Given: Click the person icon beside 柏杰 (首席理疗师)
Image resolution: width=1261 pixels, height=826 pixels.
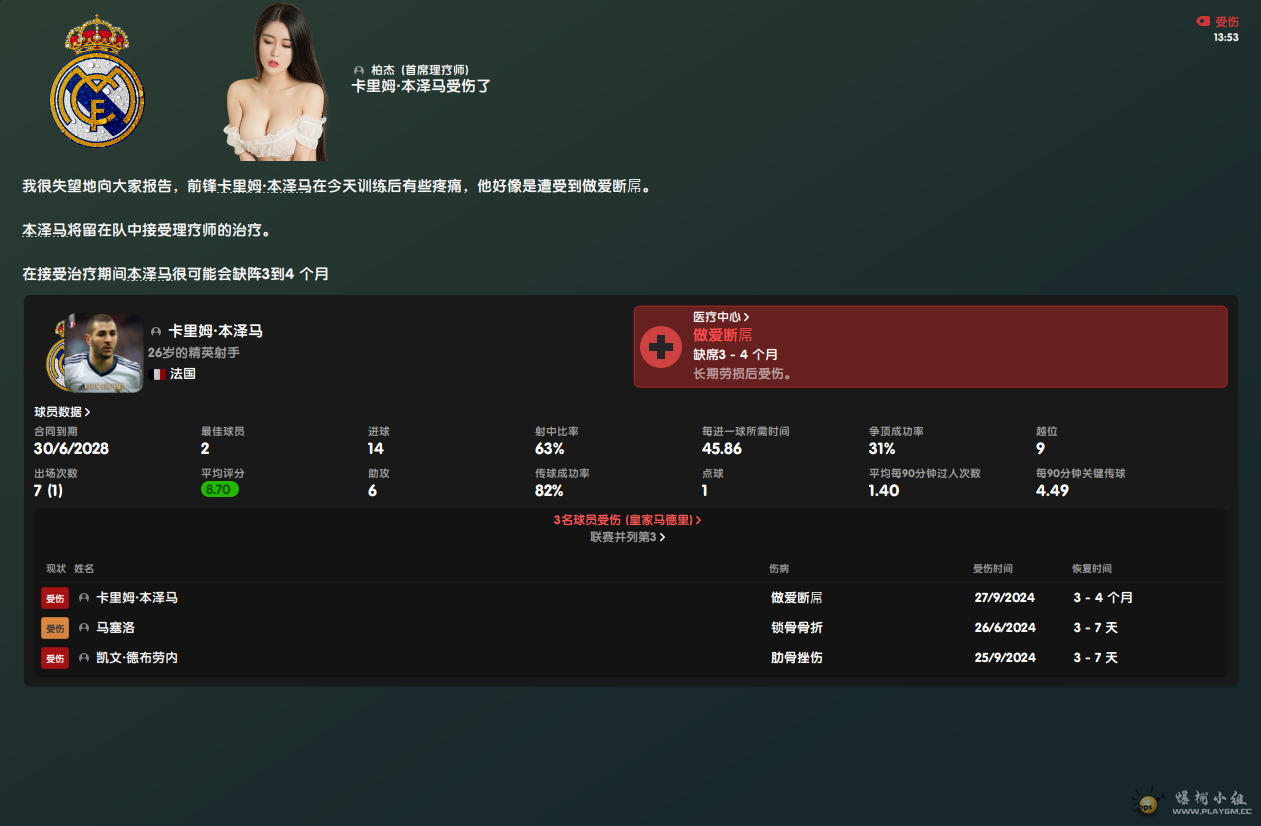Looking at the screenshot, I should pos(359,71).
